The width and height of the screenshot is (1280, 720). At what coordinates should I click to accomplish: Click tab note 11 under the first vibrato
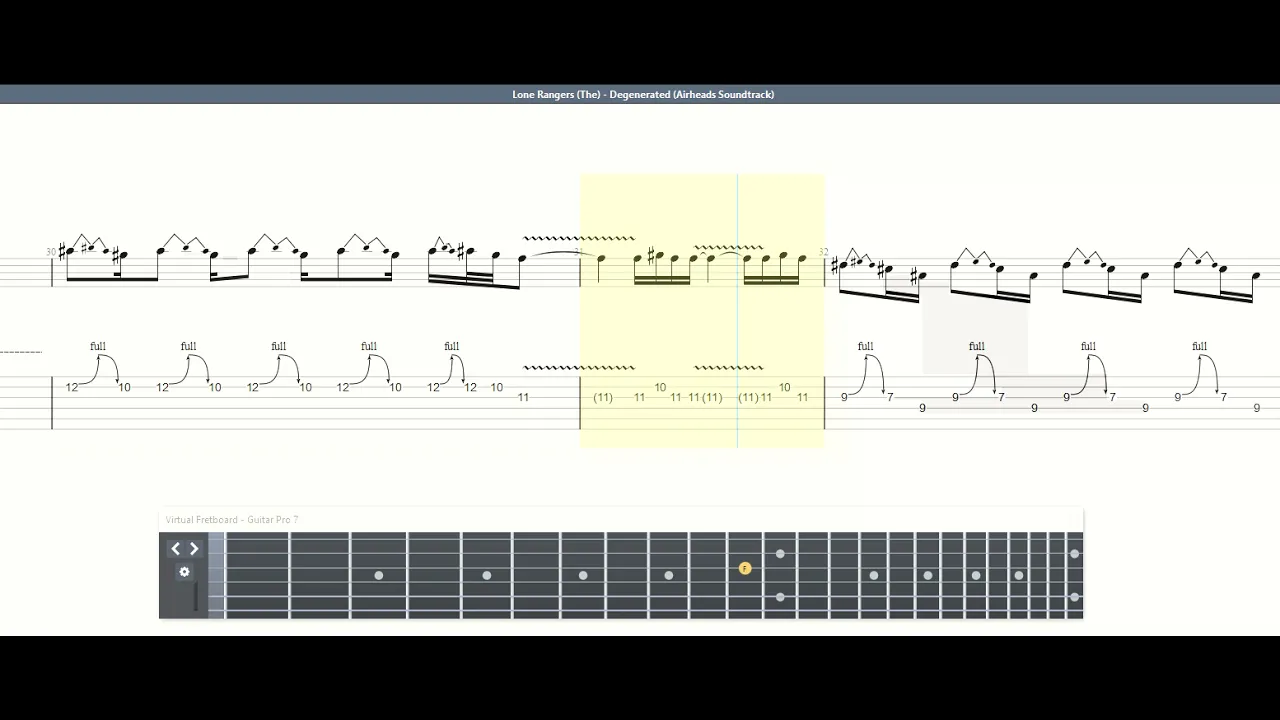coord(523,397)
